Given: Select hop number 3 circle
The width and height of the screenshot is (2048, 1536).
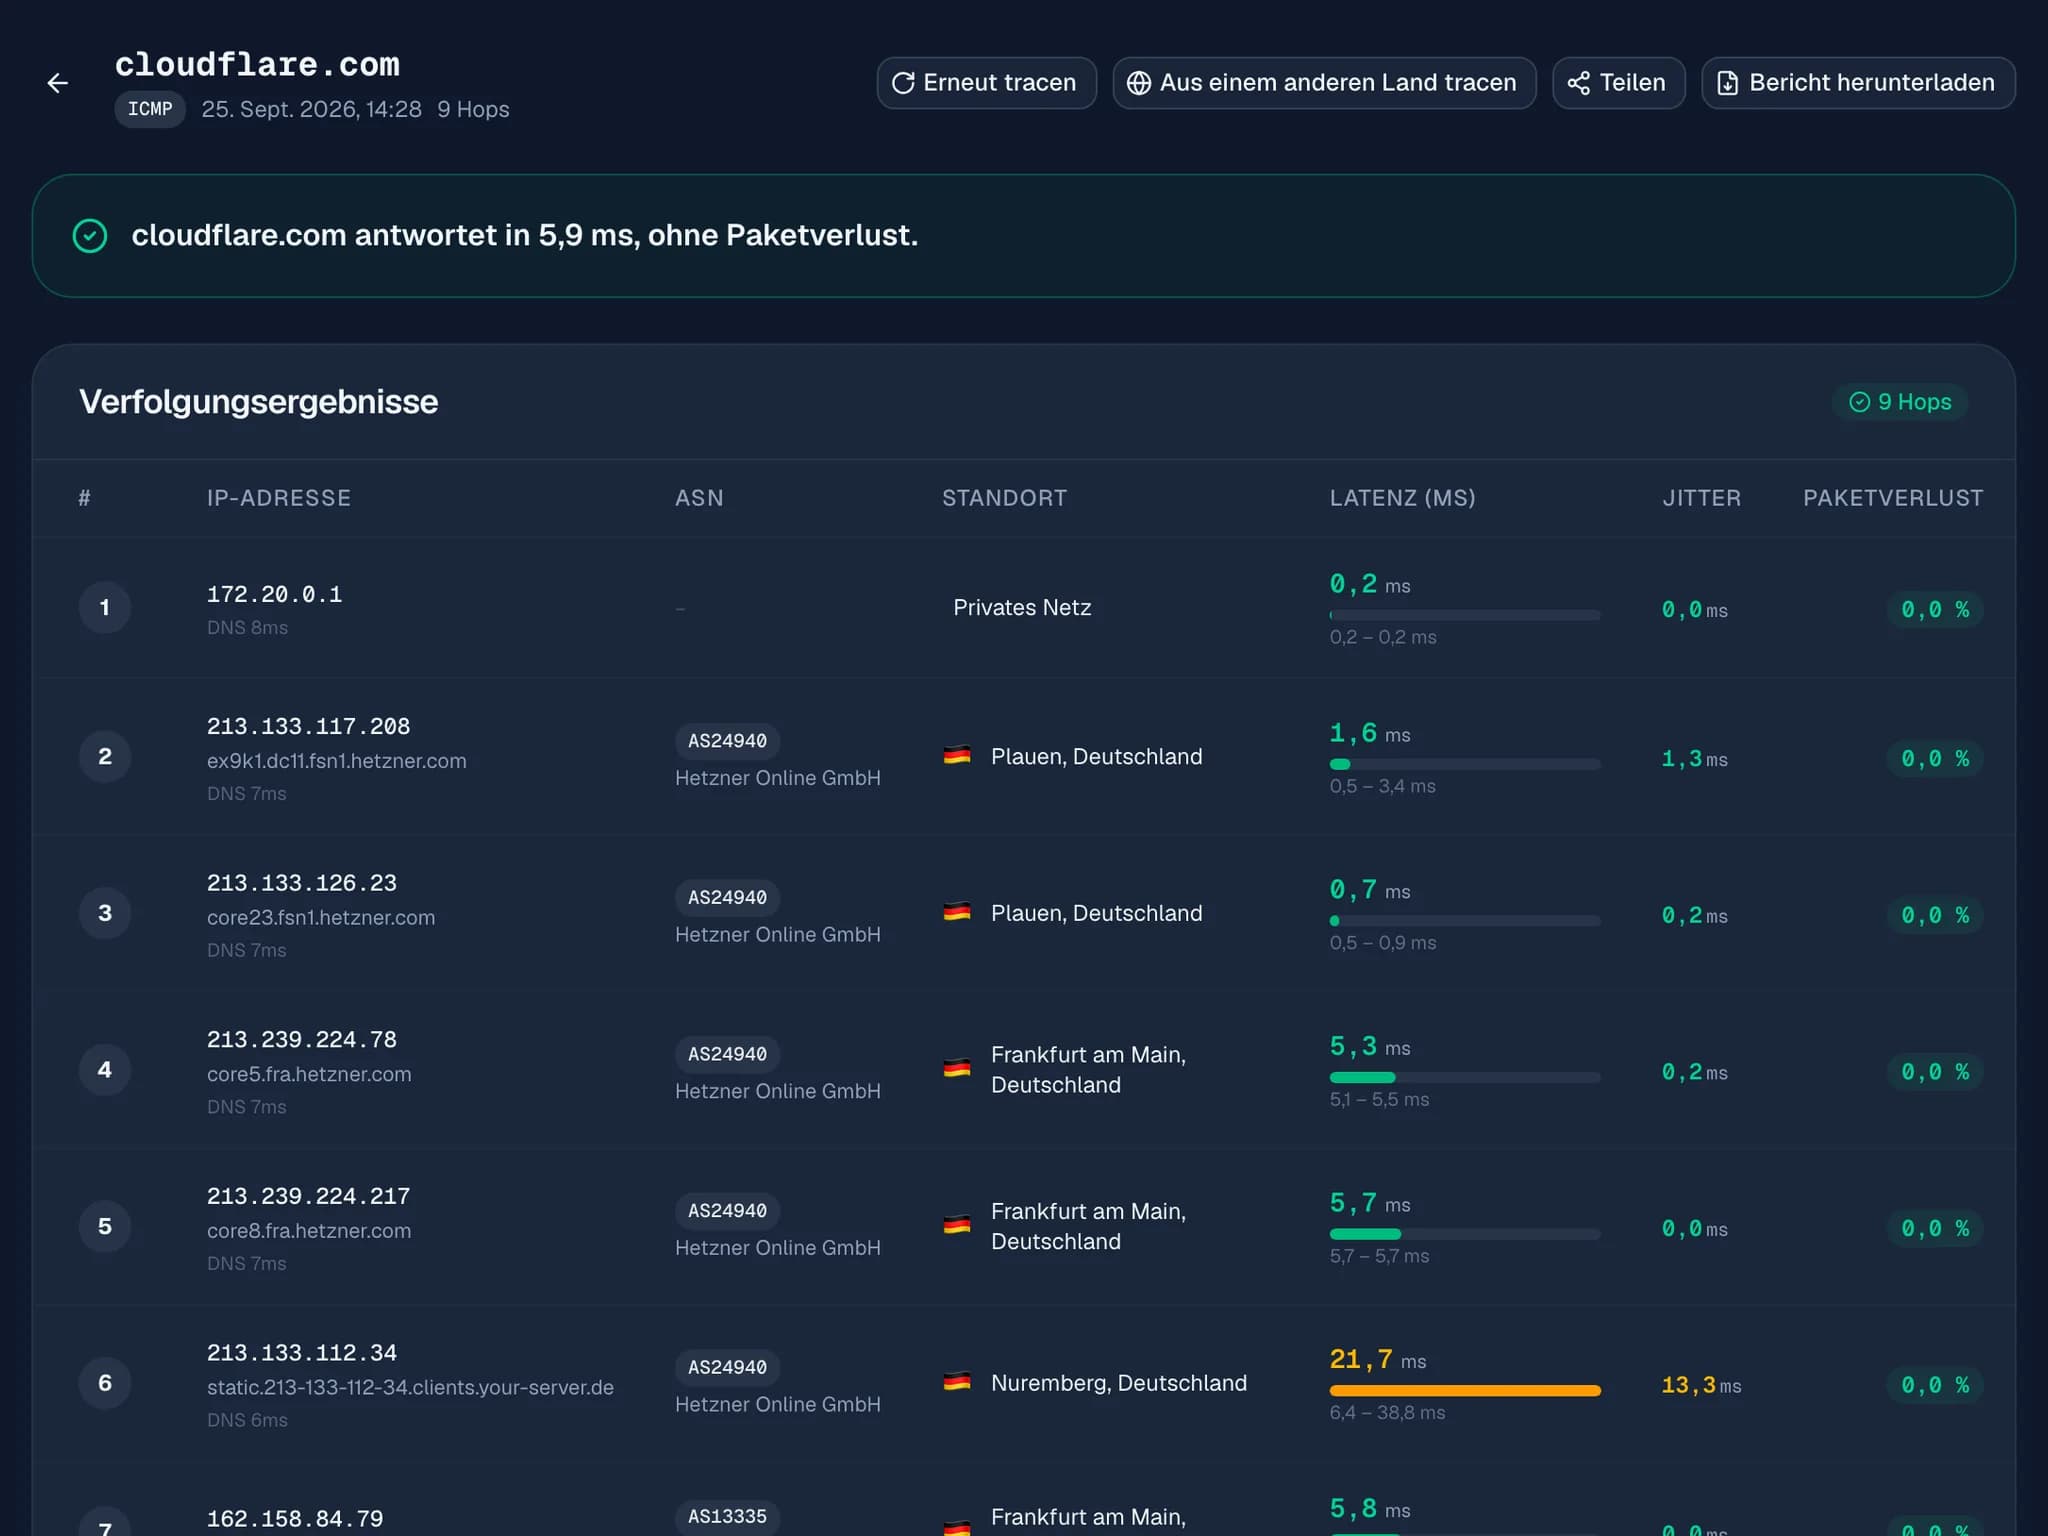Looking at the screenshot, I should (x=105, y=913).
